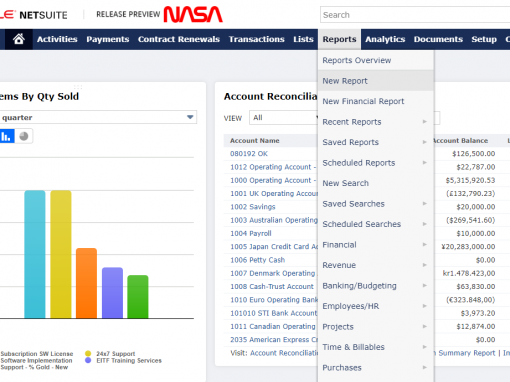Screen dimensions: 510x382
Task: Open the Transactions menu
Action: (256, 39)
